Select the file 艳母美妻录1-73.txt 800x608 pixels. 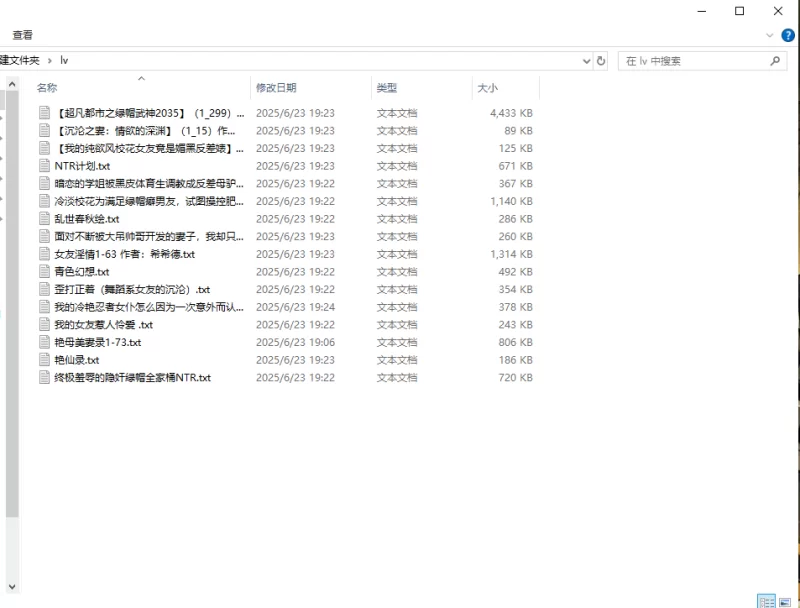tap(97, 342)
